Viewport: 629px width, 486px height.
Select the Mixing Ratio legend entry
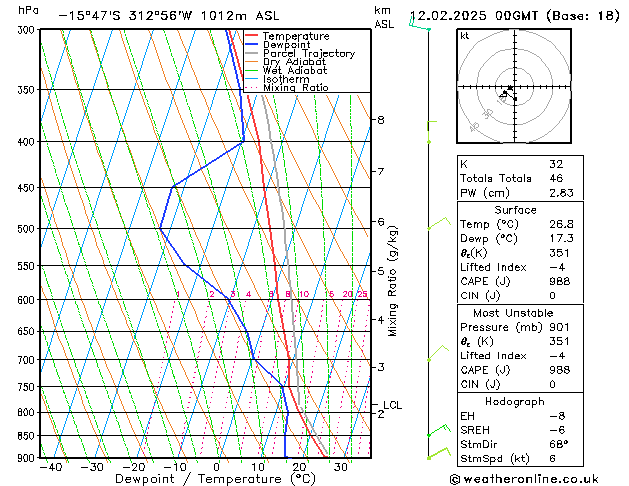coord(295,88)
